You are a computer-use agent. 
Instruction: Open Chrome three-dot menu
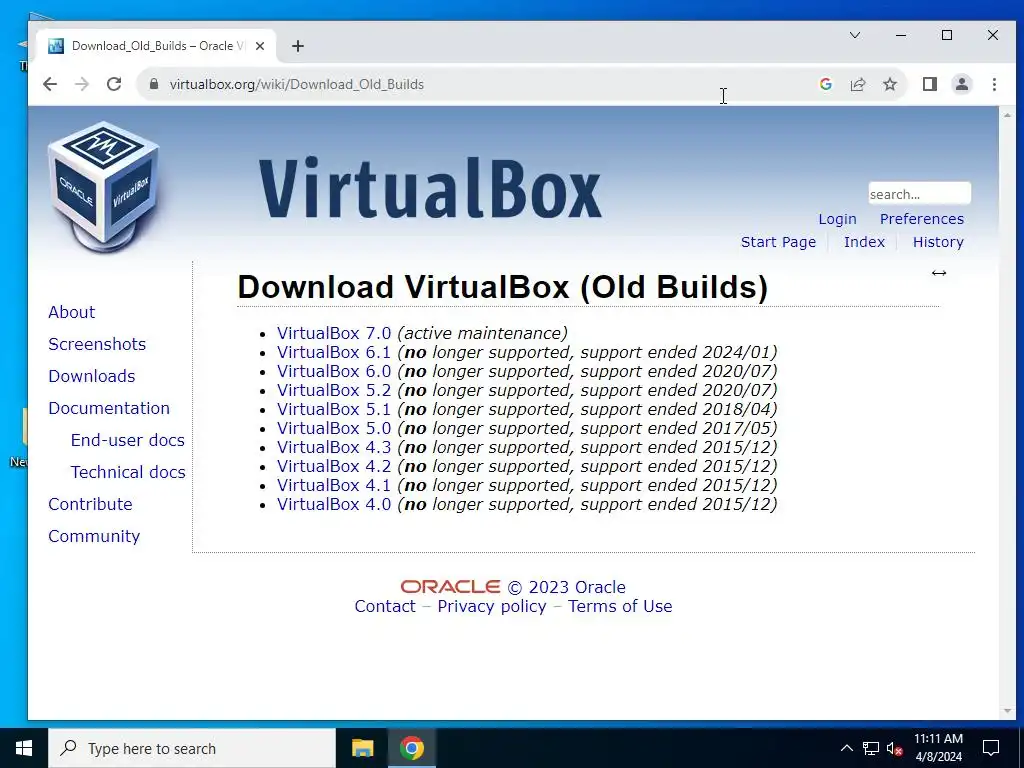[994, 84]
